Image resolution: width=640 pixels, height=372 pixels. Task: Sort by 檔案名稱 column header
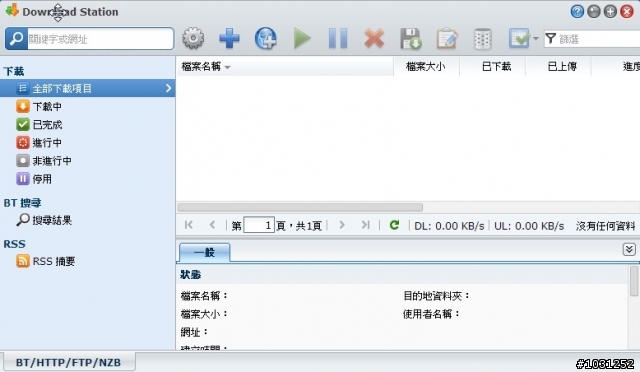[x=284, y=67]
